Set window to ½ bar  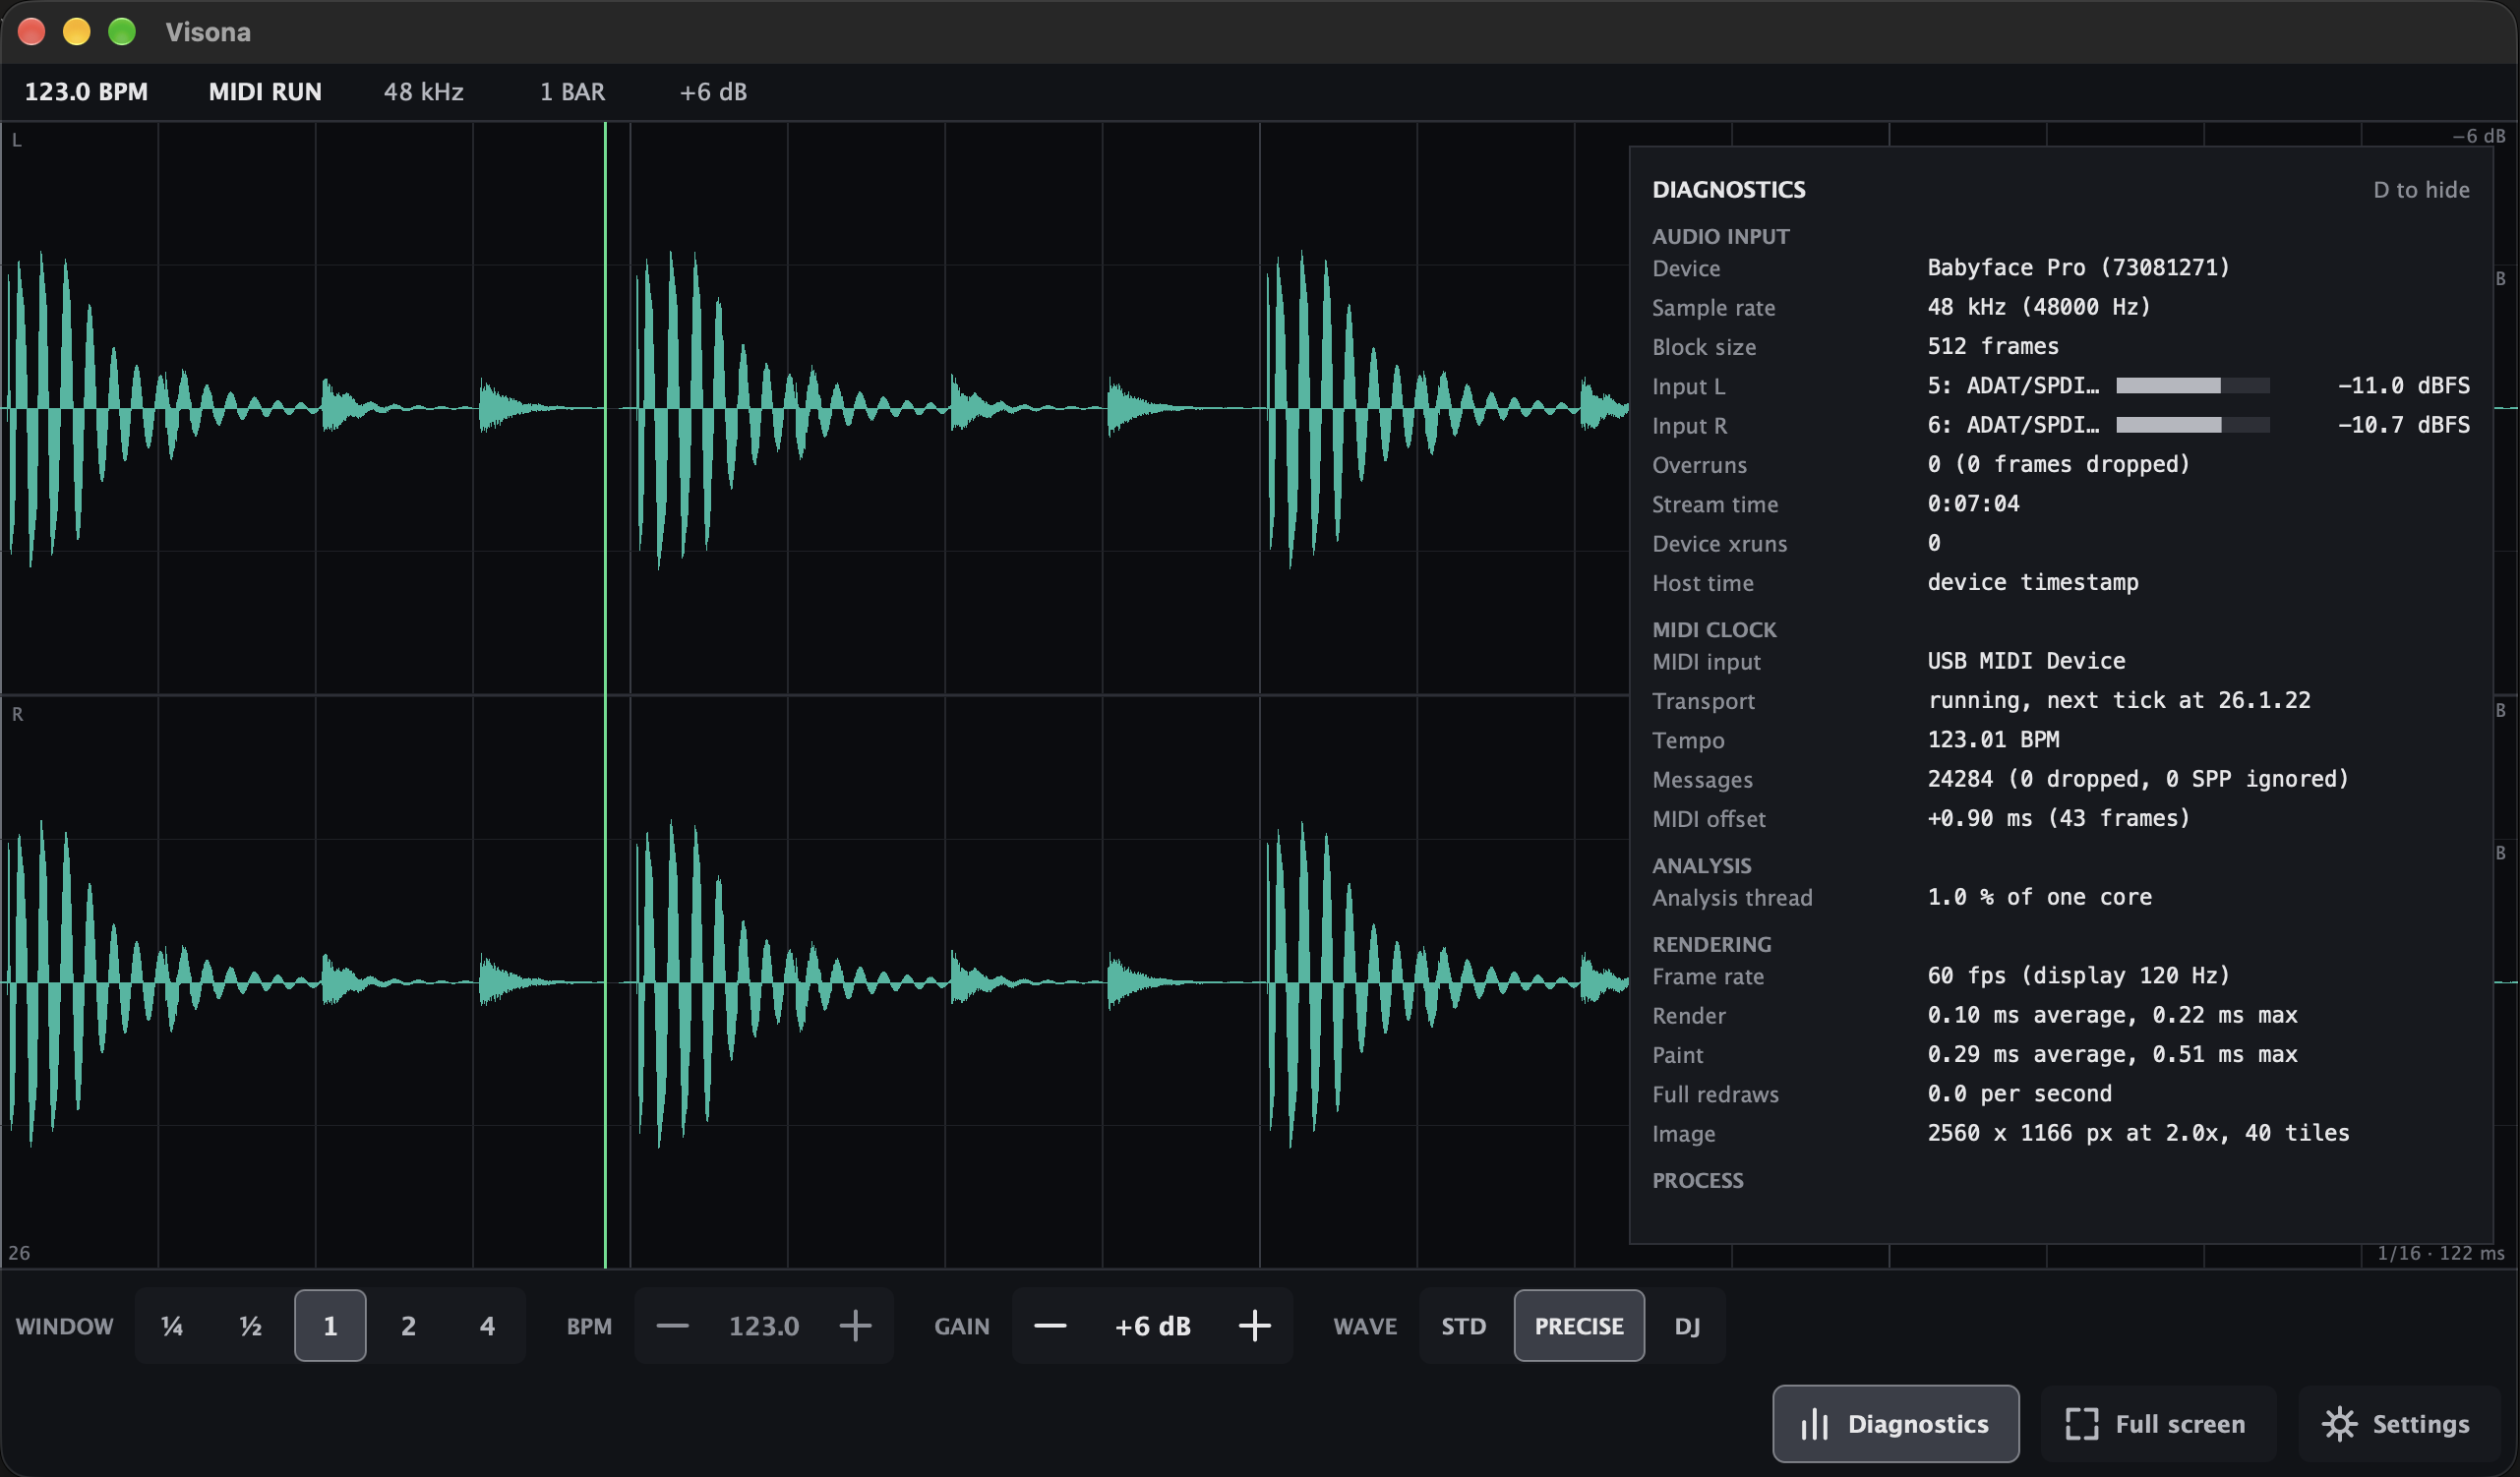point(251,1326)
